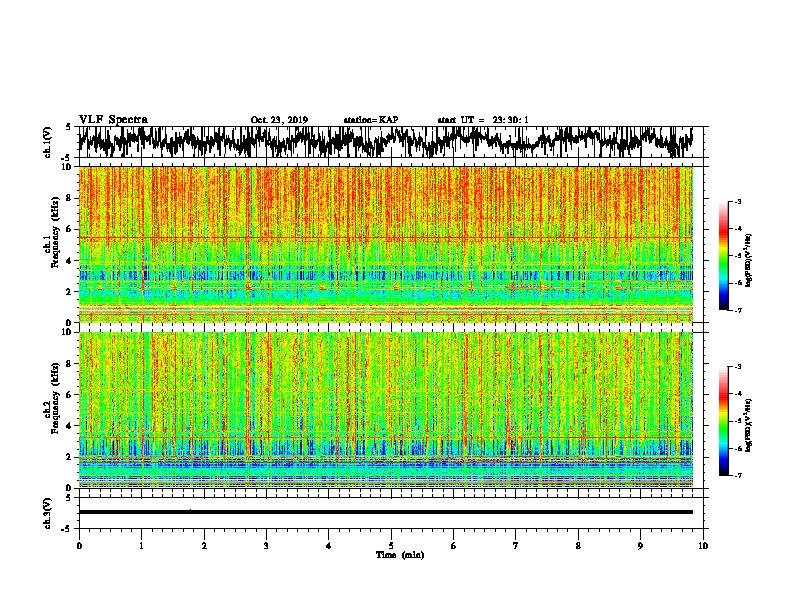The width and height of the screenshot is (792, 612).
Task: Click the ch.2 color scale bar
Action: click(724, 421)
